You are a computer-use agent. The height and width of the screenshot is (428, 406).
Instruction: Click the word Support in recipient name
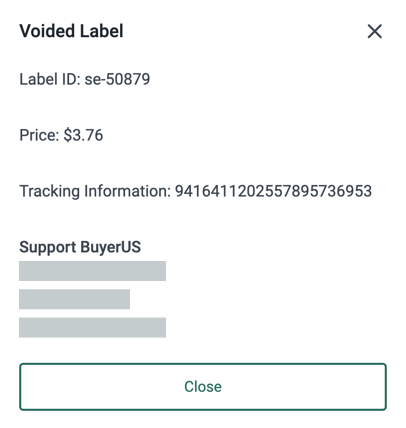tap(48, 247)
